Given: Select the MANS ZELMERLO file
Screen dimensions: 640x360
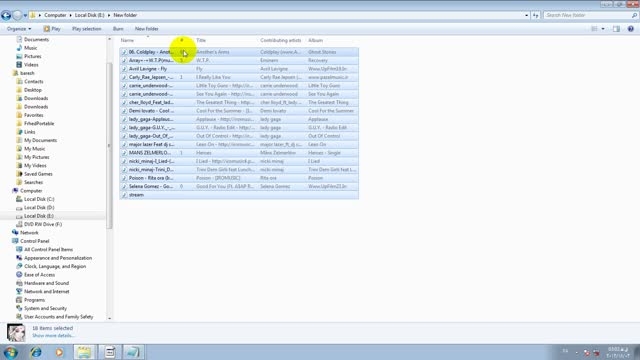Looking at the screenshot, I should coord(239,153).
